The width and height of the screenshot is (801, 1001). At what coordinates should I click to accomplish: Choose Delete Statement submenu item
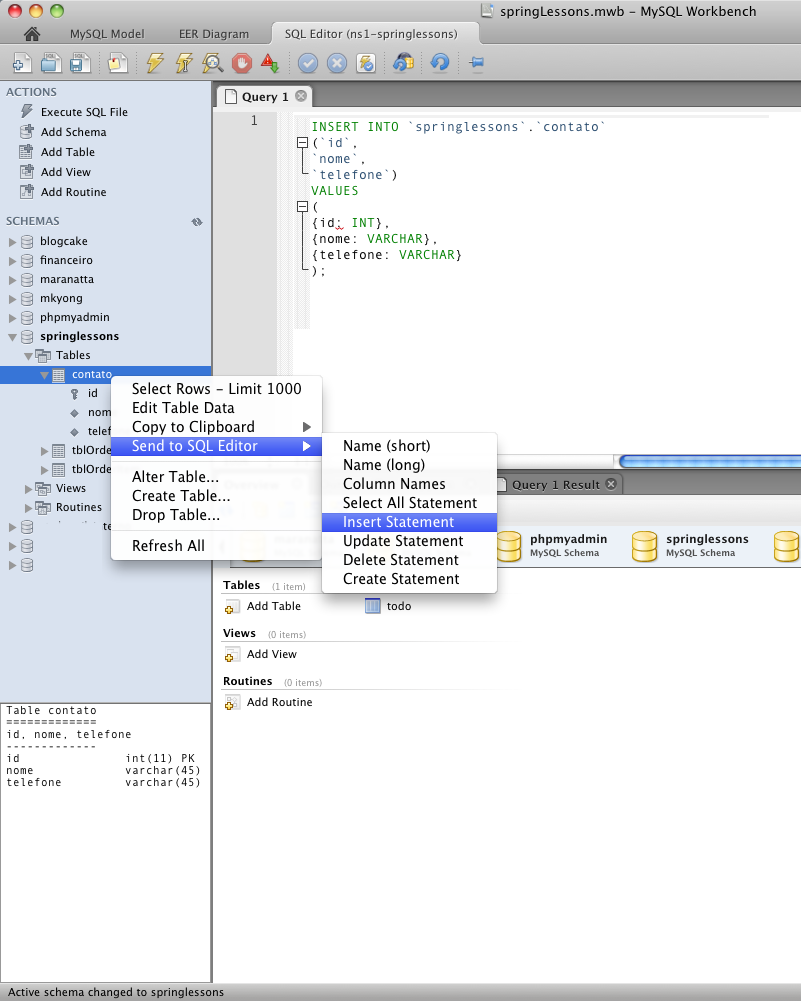coord(409,560)
